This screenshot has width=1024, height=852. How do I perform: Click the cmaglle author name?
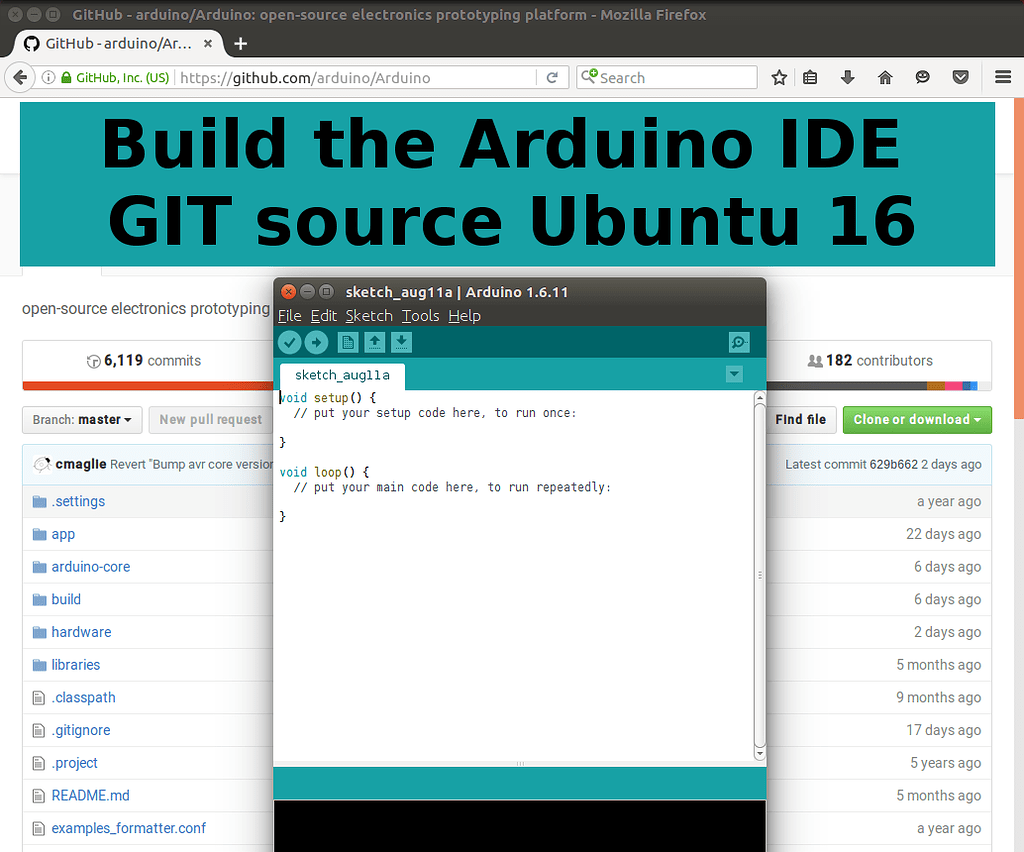(80, 464)
